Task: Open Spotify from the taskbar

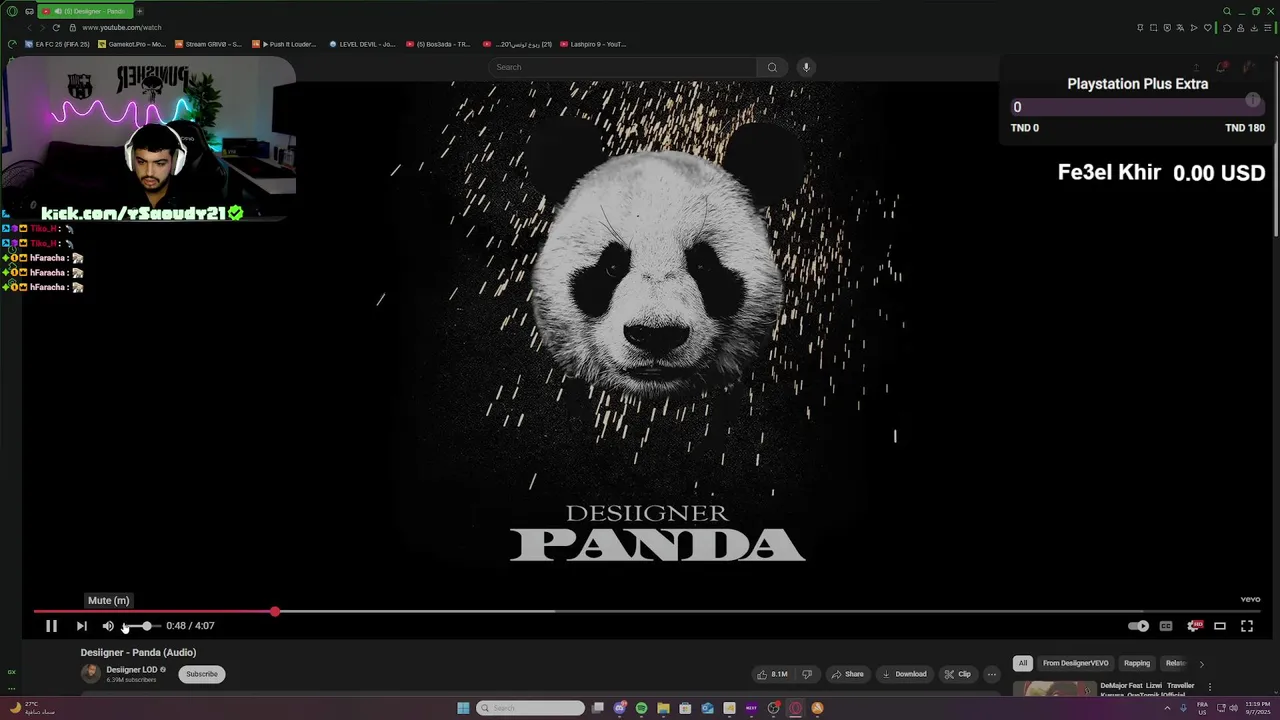Action: tap(641, 708)
